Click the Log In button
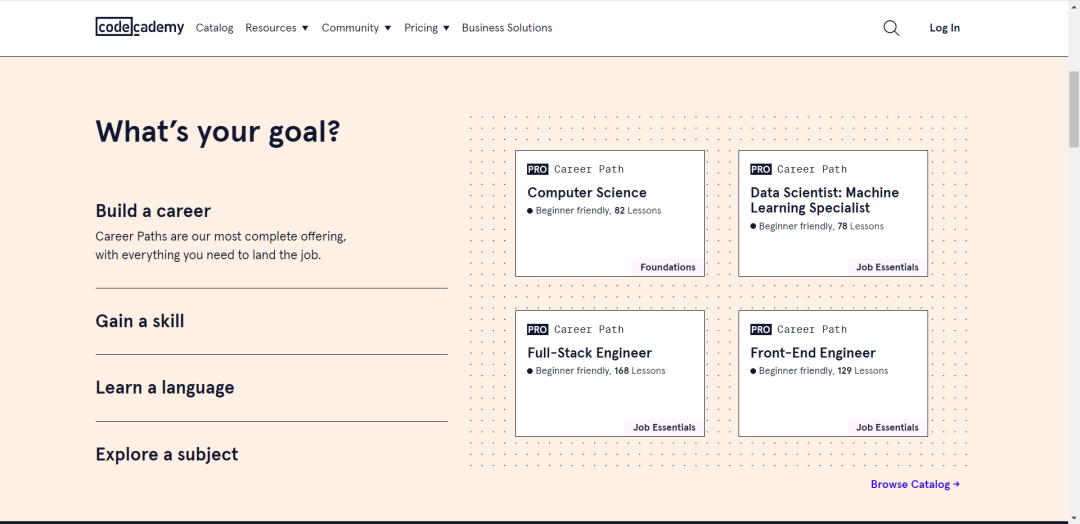Viewport: 1080px width, 524px height. pyautogui.click(x=944, y=28)
